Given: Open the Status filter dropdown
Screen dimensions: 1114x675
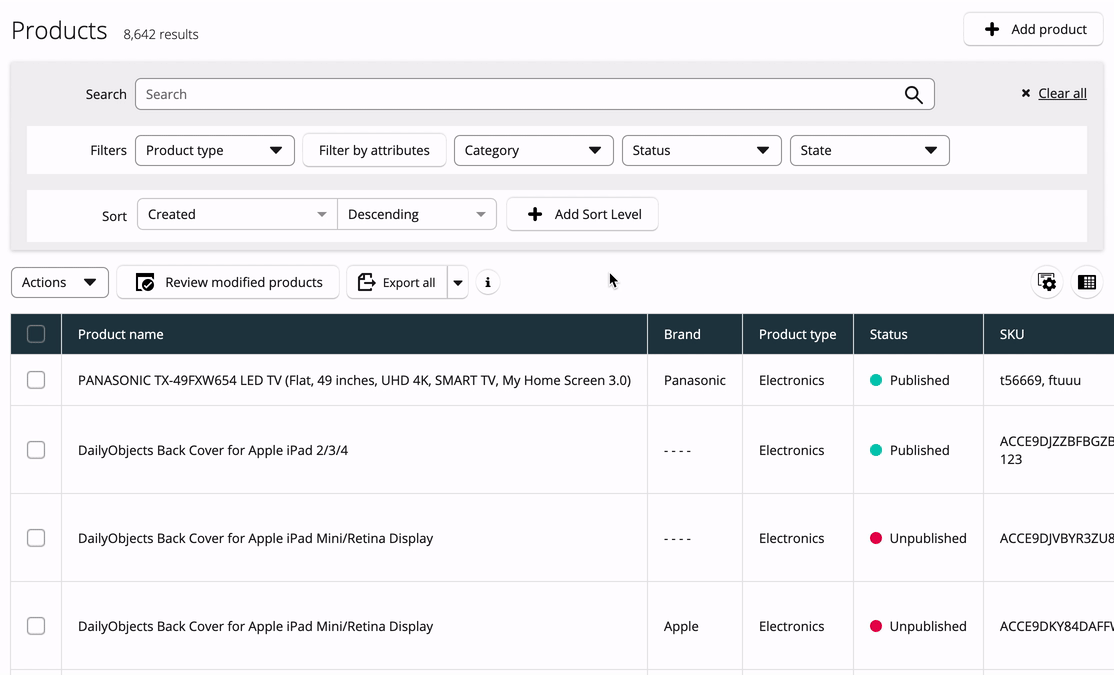Looking at the screenshot, I should (x=701, y=150).
